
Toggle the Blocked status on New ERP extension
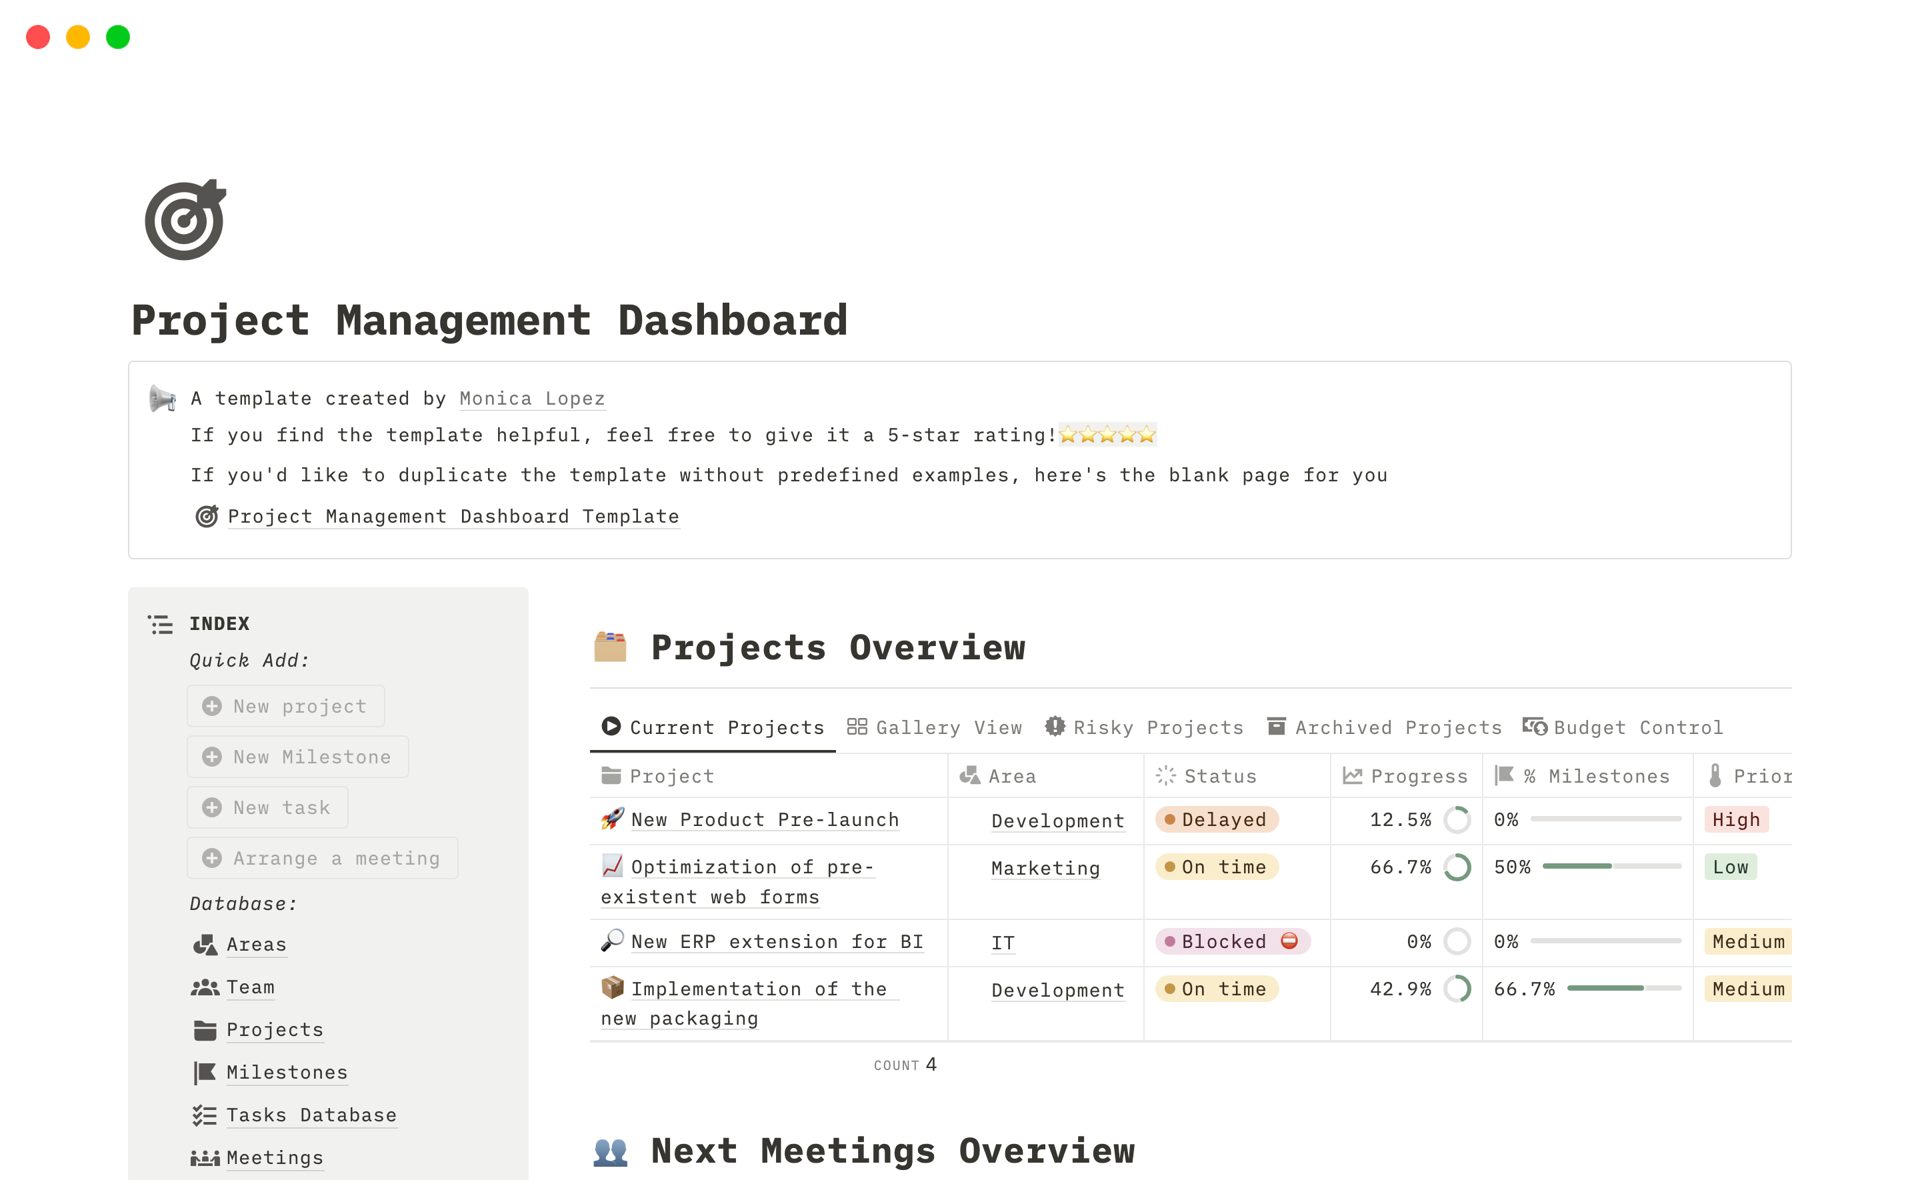(1230, 941)
